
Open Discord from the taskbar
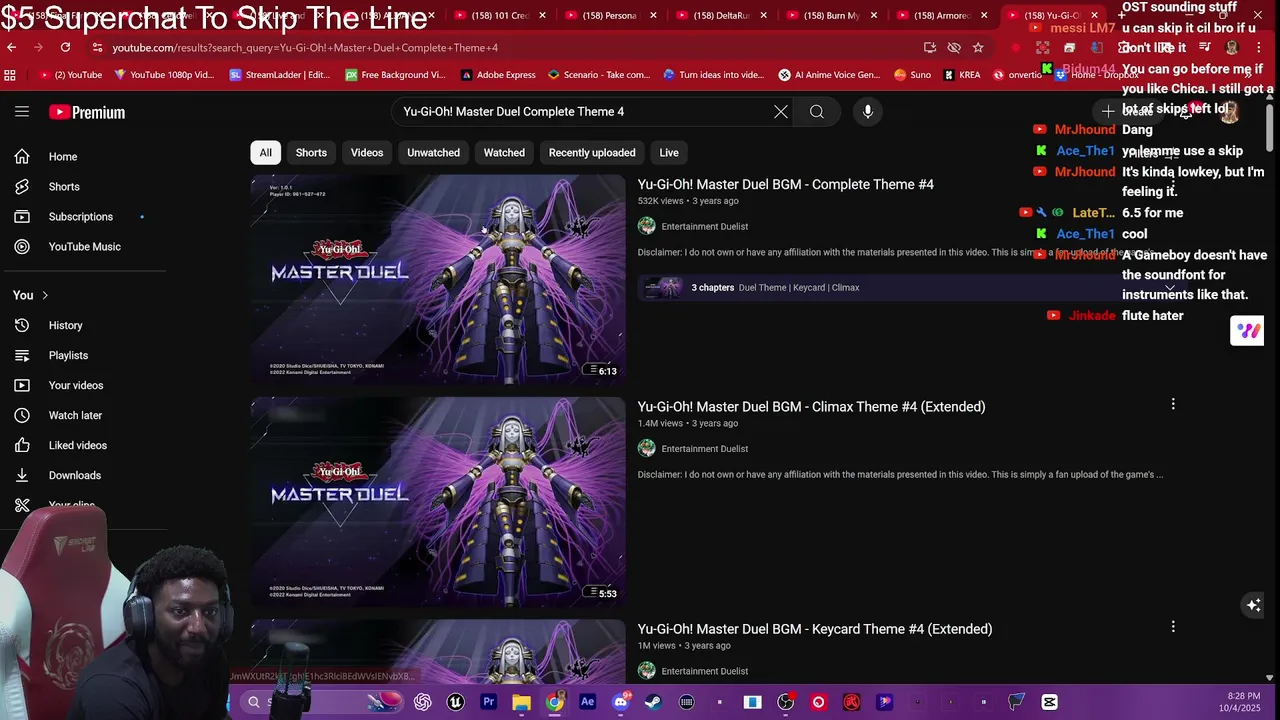[x=620, y=702]
